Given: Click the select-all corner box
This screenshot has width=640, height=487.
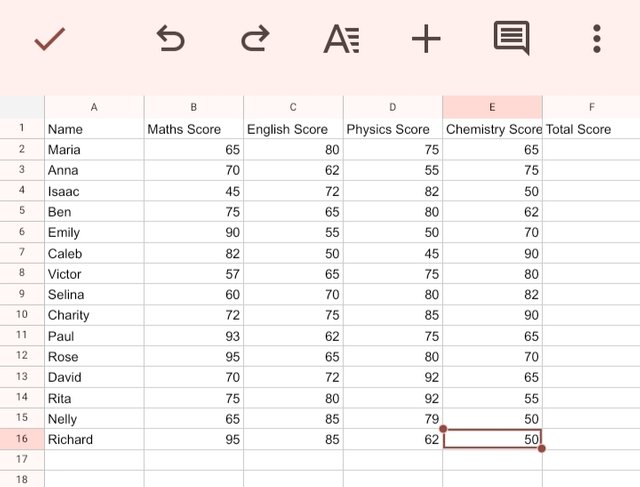Looking at the screenshot, I should click(21, 107).
